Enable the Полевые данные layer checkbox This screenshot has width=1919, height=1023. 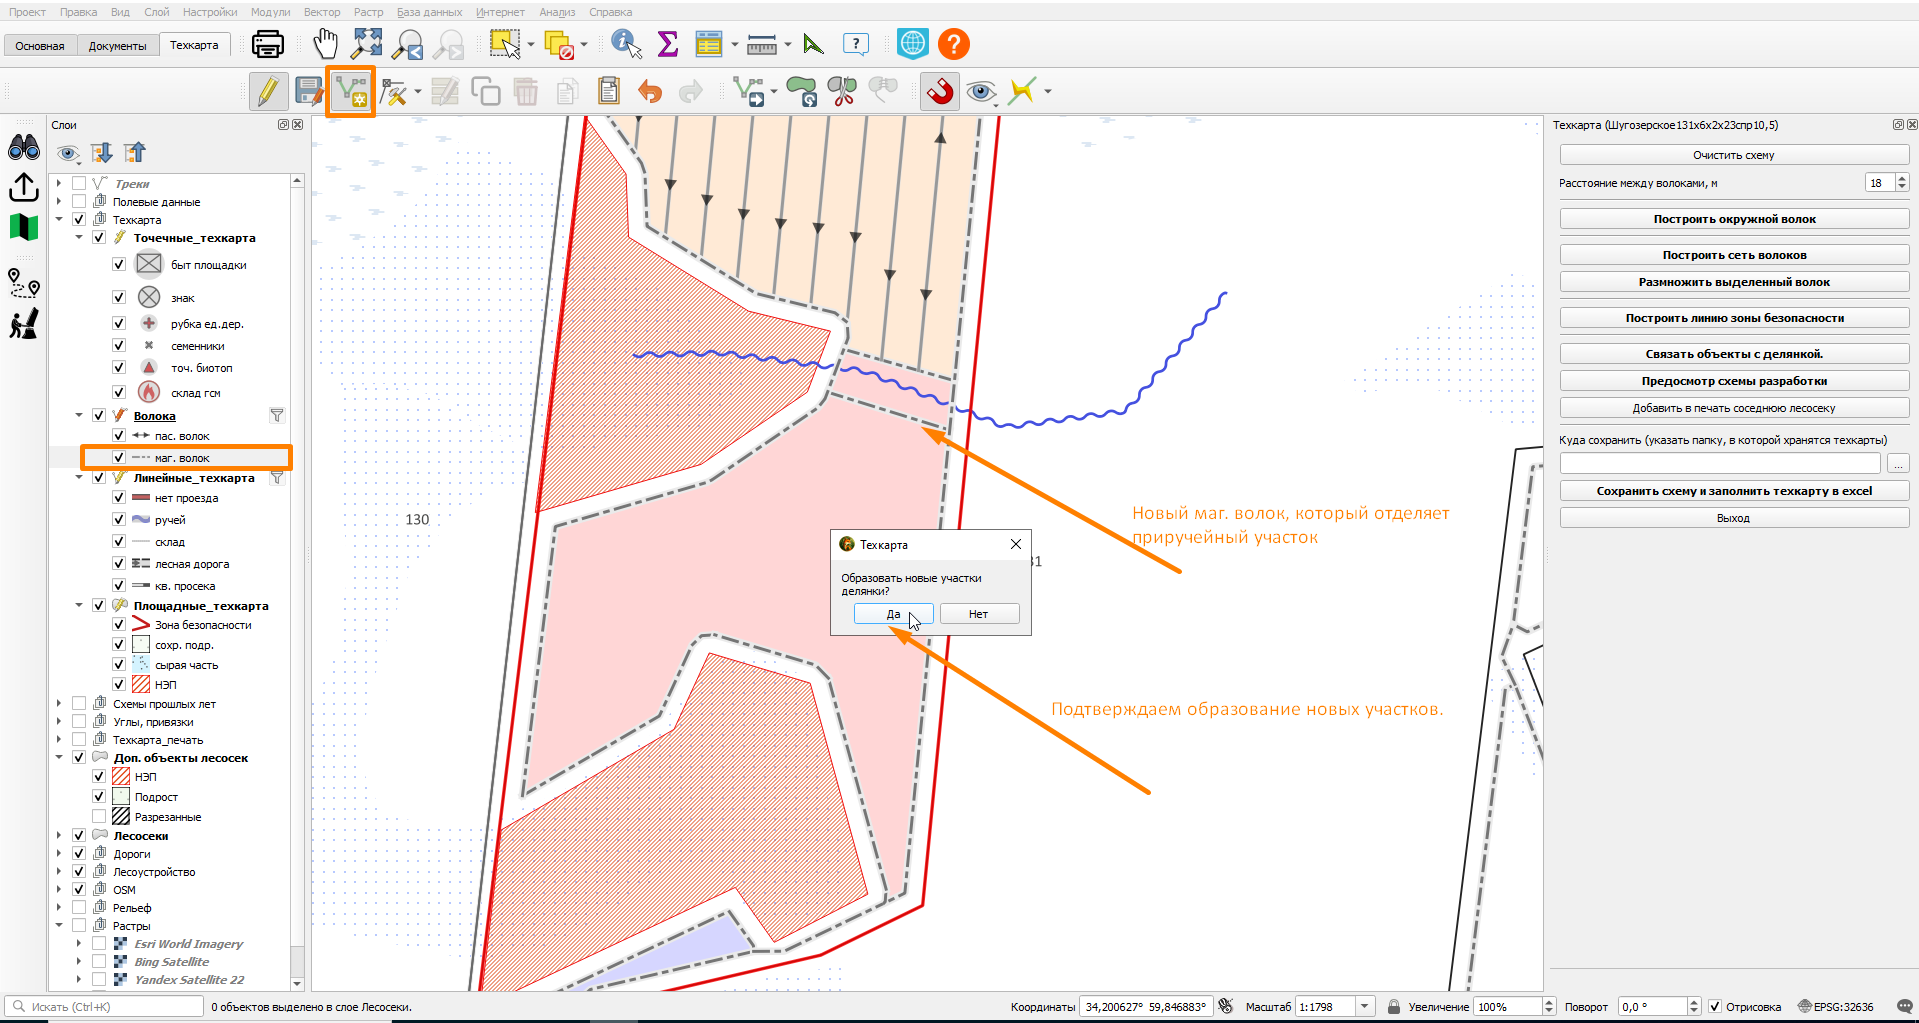[79, 202]
